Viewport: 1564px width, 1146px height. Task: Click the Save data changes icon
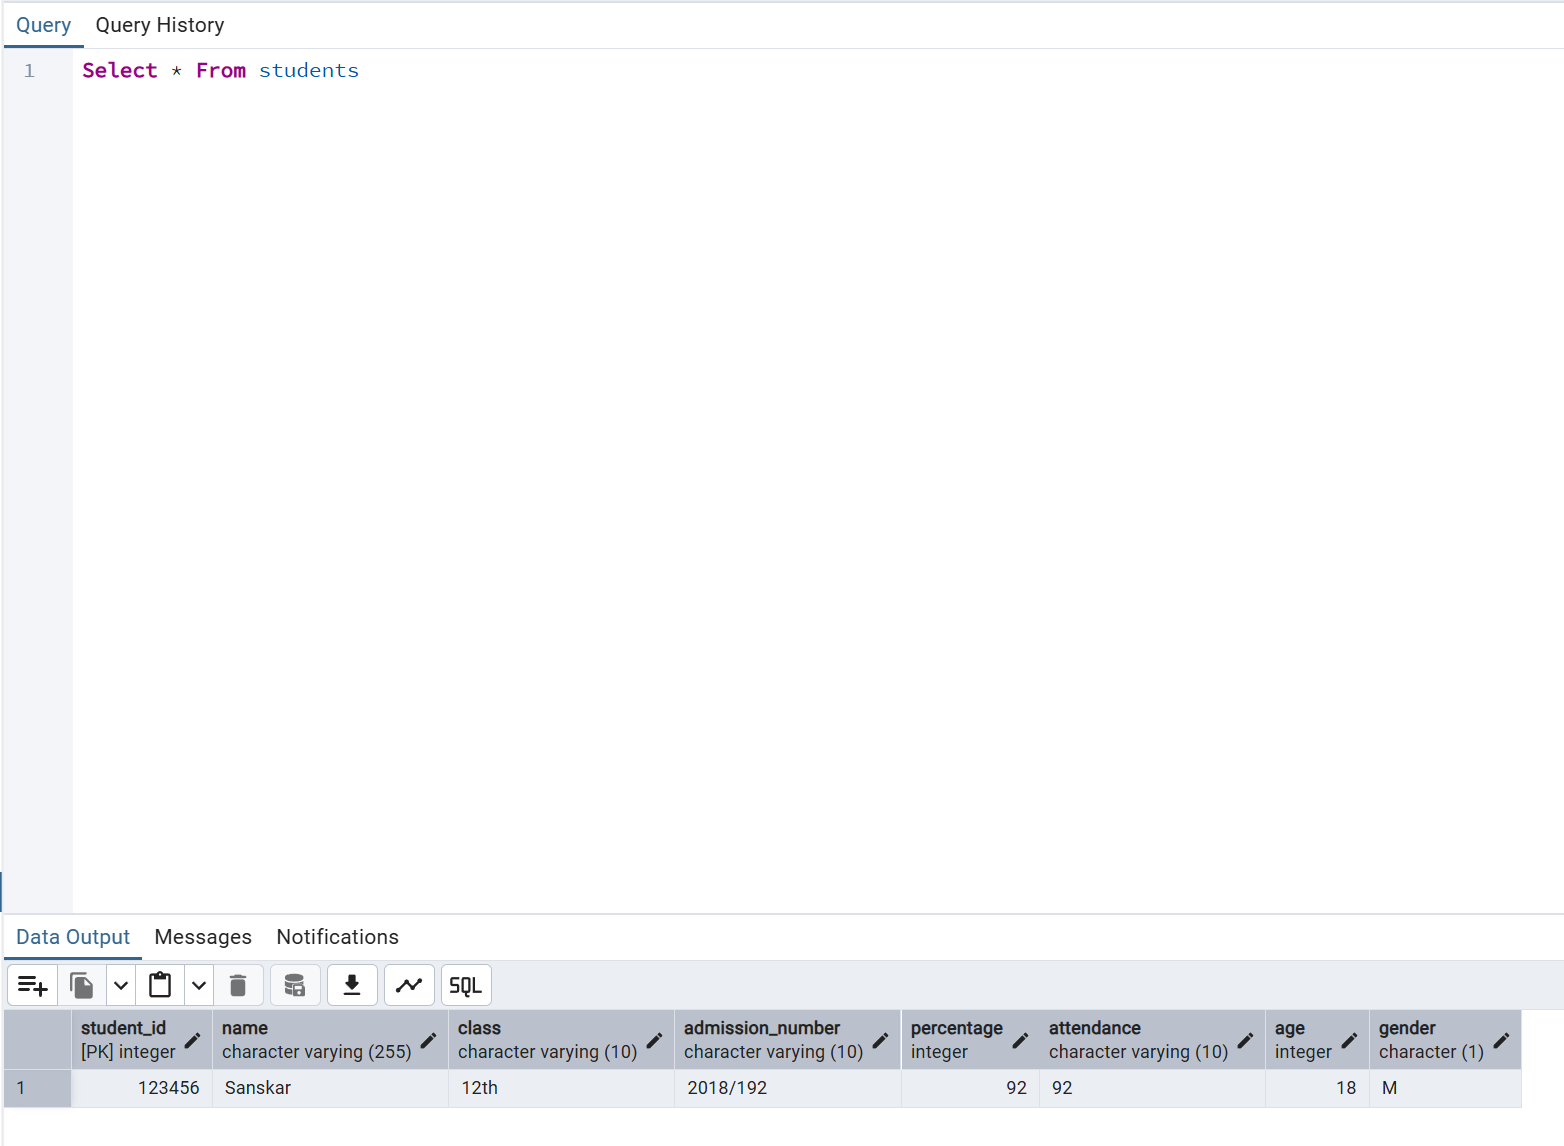[x=295, y=986]
